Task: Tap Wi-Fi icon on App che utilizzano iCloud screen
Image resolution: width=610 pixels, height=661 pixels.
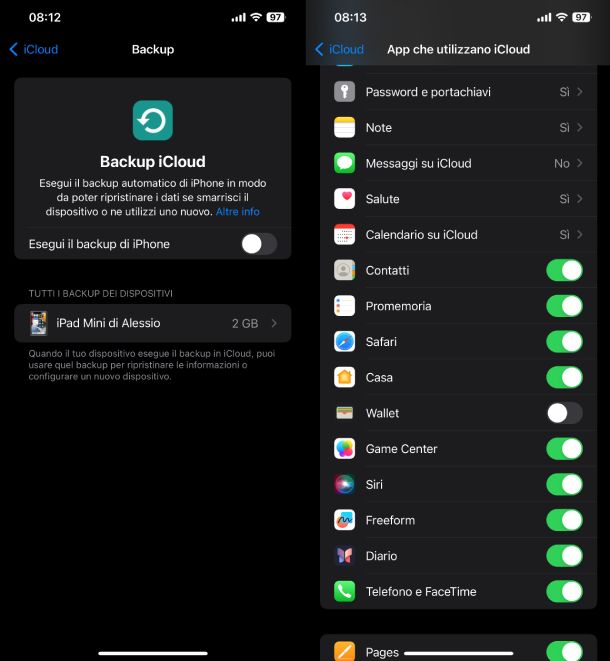Action: coord(562,17)
